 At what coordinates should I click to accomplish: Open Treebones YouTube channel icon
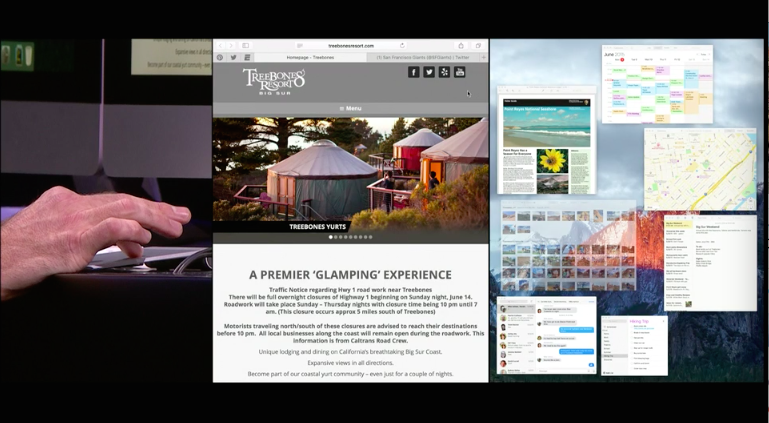[x=460, y=72]
